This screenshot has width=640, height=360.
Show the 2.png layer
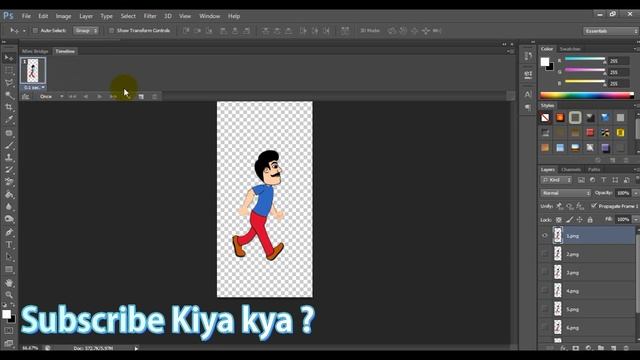click(x=545, y=254)
